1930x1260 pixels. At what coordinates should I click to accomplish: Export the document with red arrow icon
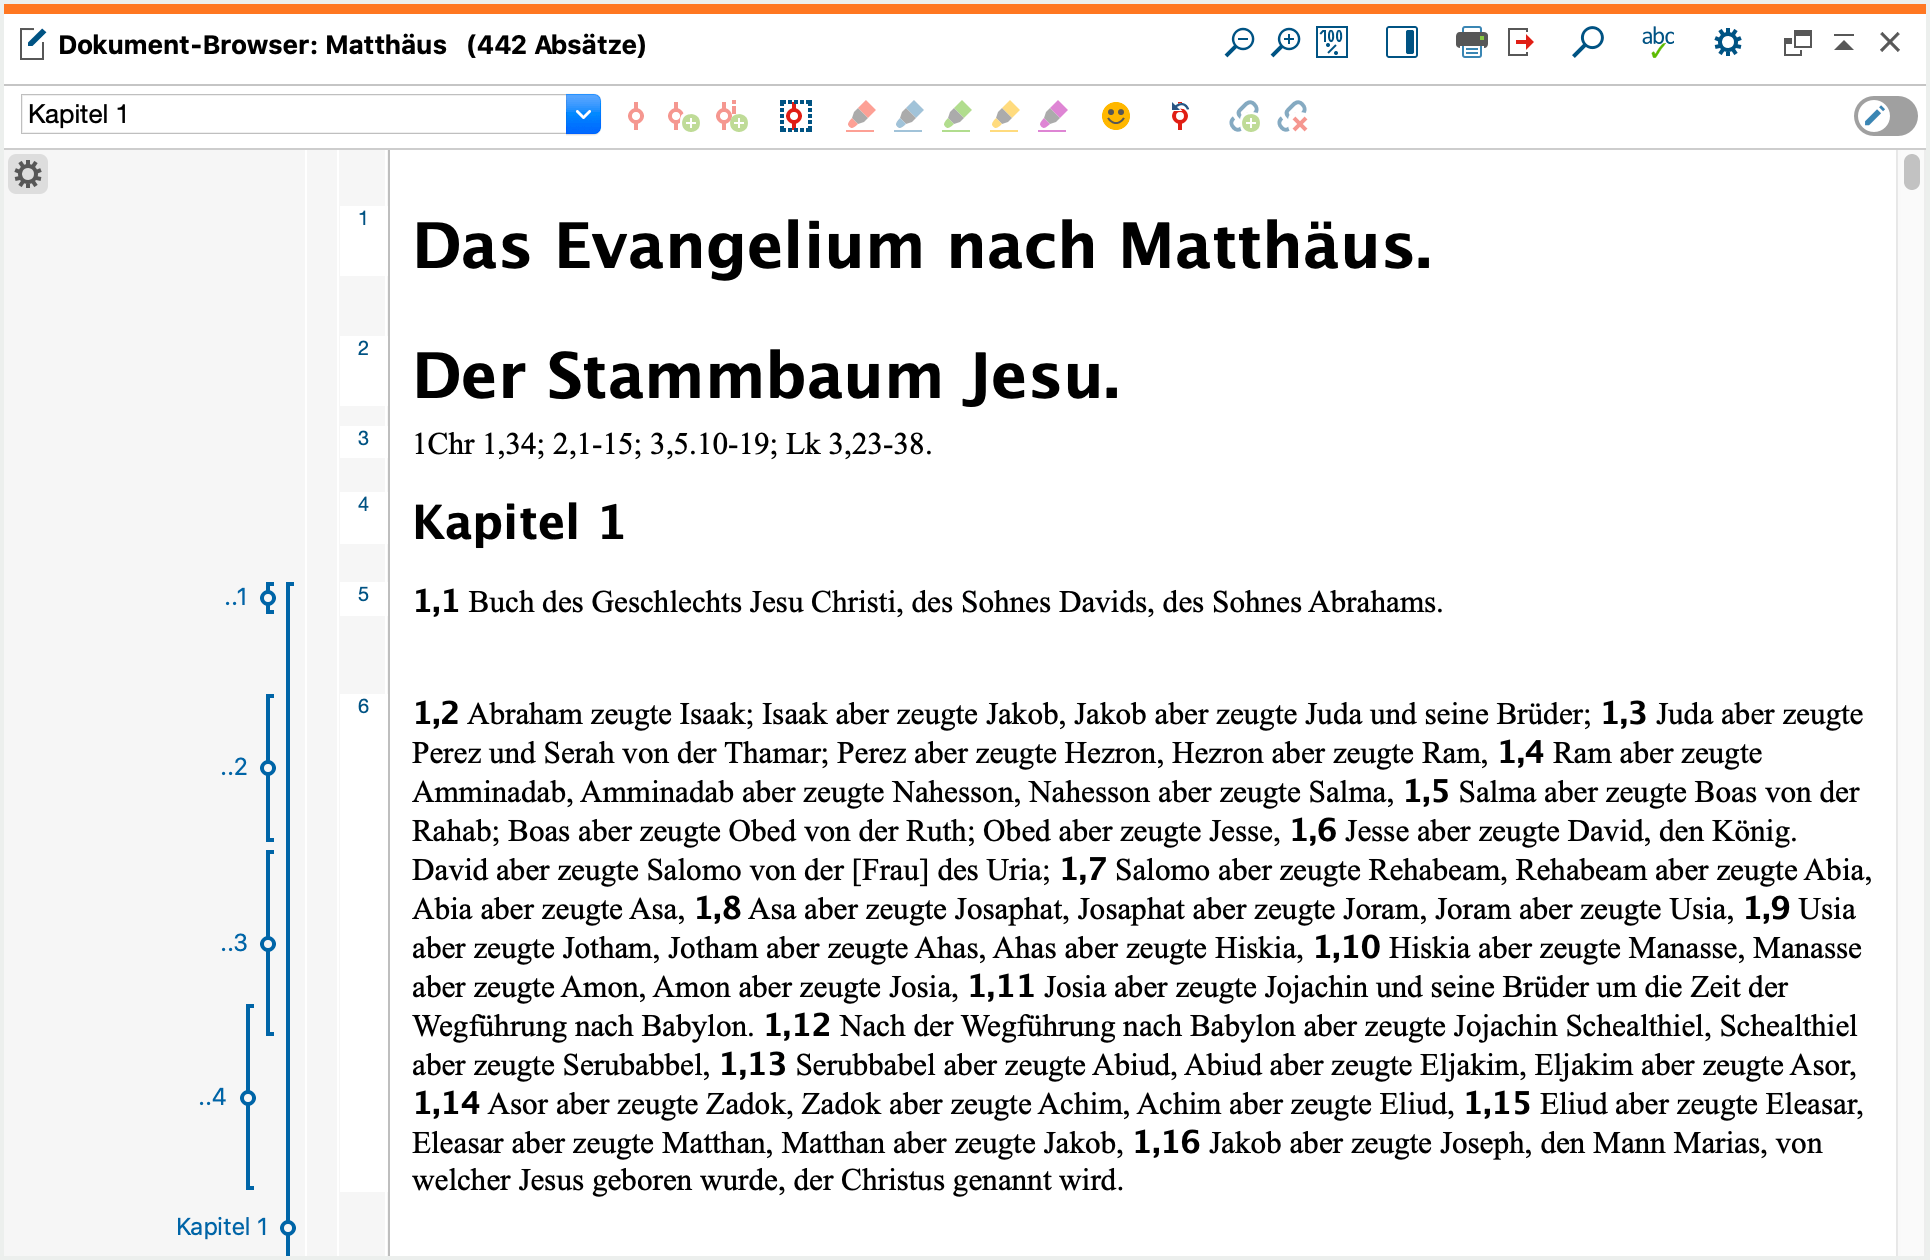[x=1520, y=43]
